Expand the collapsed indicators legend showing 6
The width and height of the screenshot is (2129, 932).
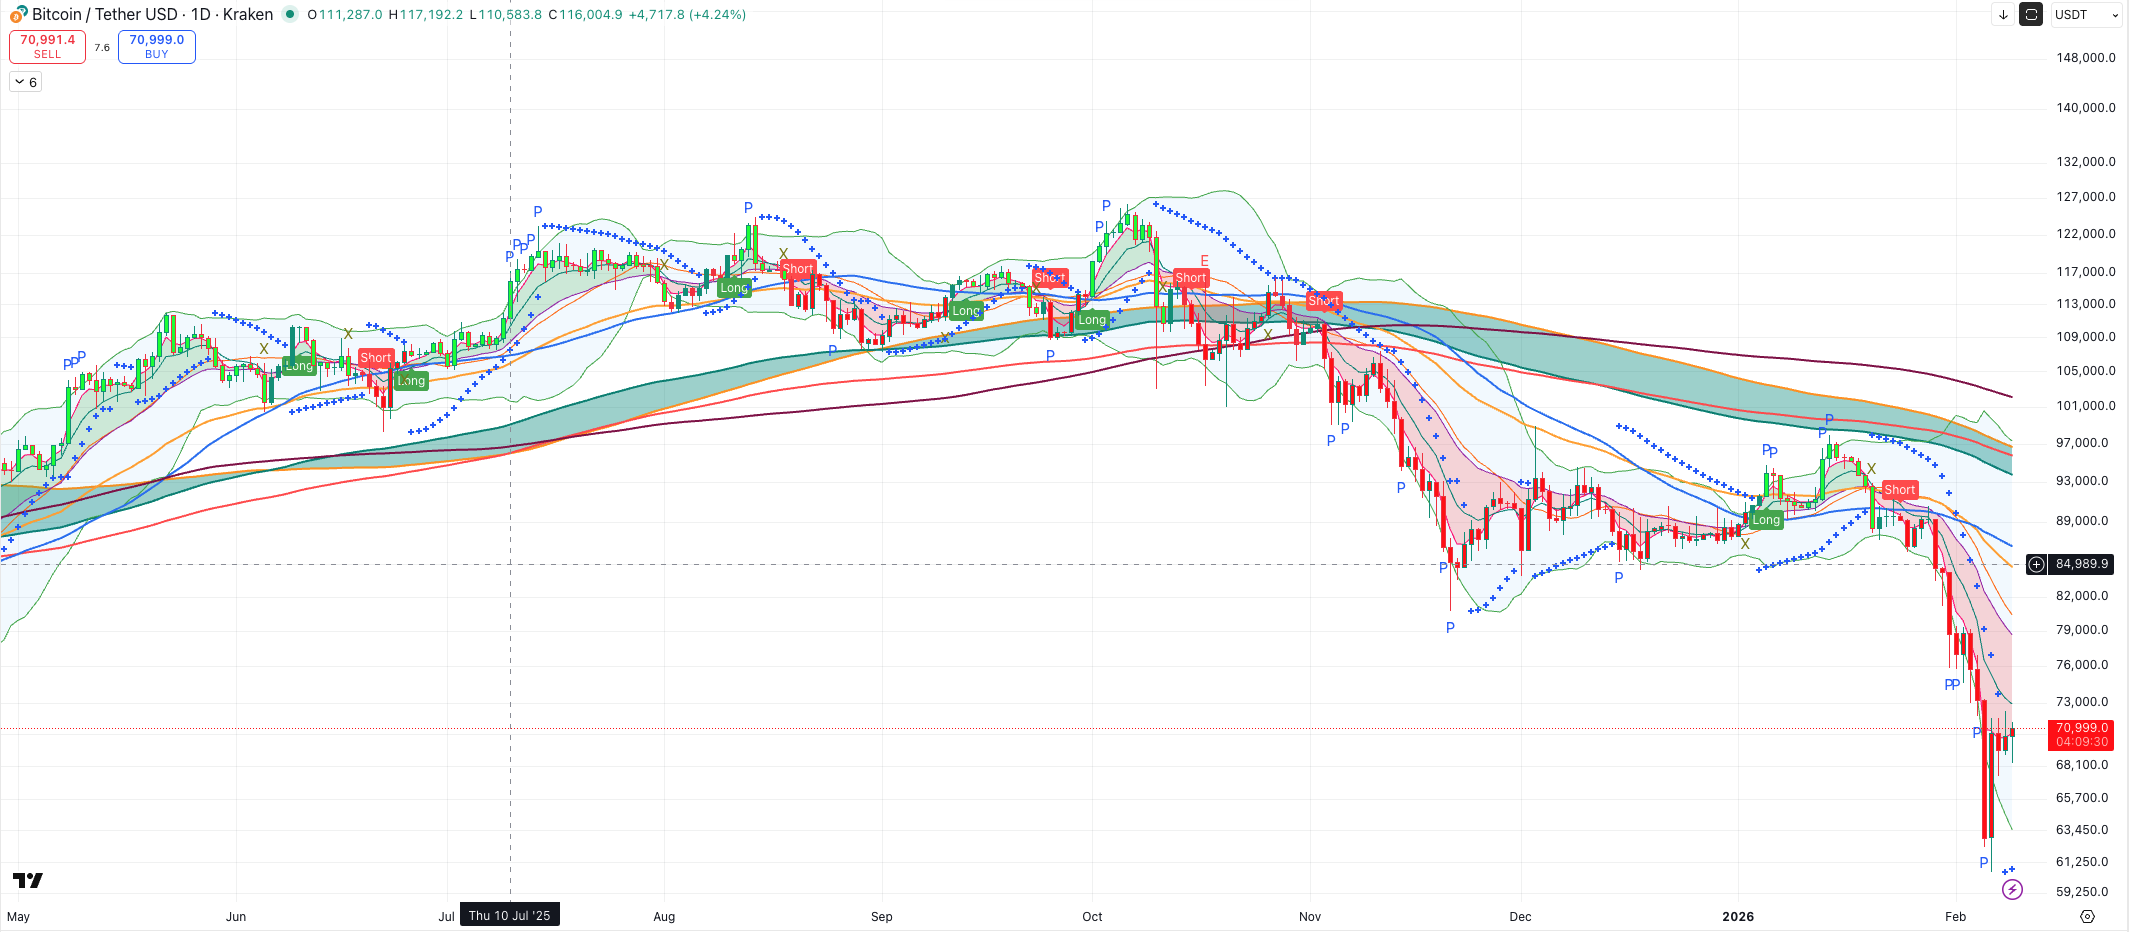click(x=26, y=82)
